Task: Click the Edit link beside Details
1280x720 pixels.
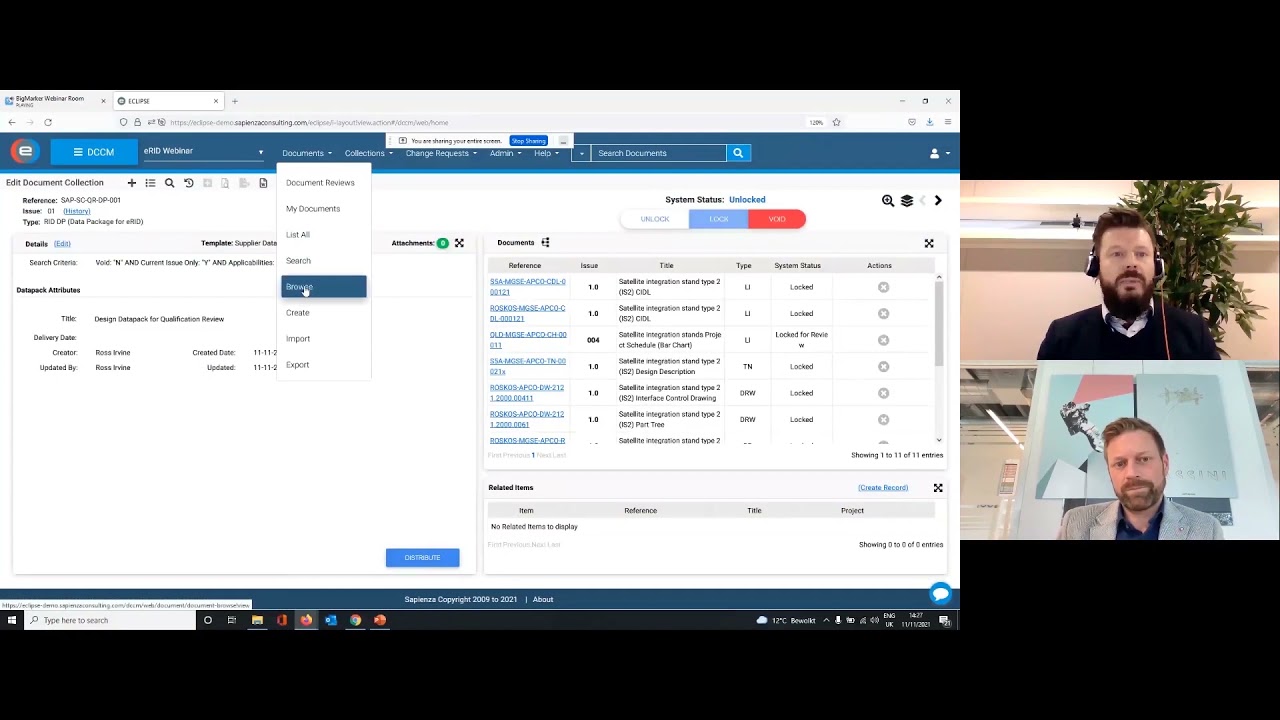Action: click(62, 244)
